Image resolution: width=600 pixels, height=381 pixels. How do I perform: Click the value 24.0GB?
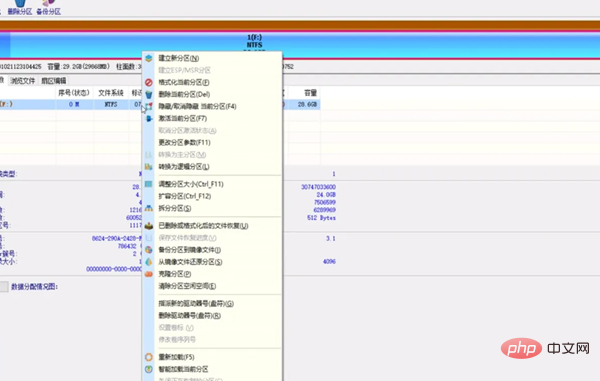pos(326,195)
